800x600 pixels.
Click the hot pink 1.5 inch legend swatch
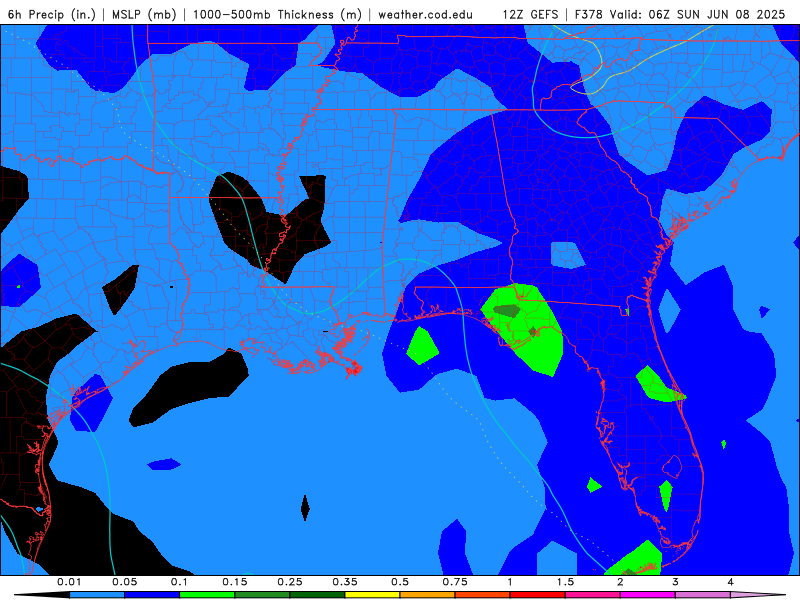[x=593, y=595]
